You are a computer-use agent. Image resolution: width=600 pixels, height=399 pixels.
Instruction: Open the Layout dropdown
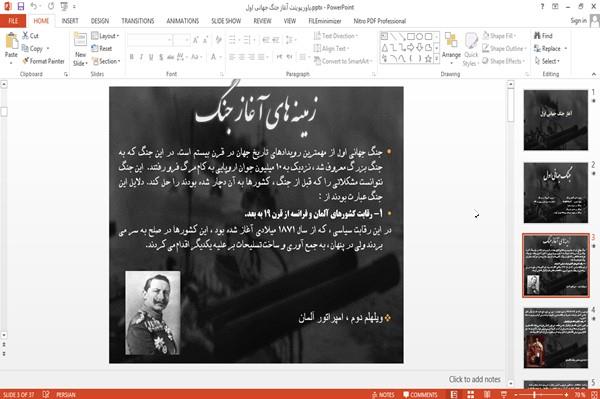105,36
